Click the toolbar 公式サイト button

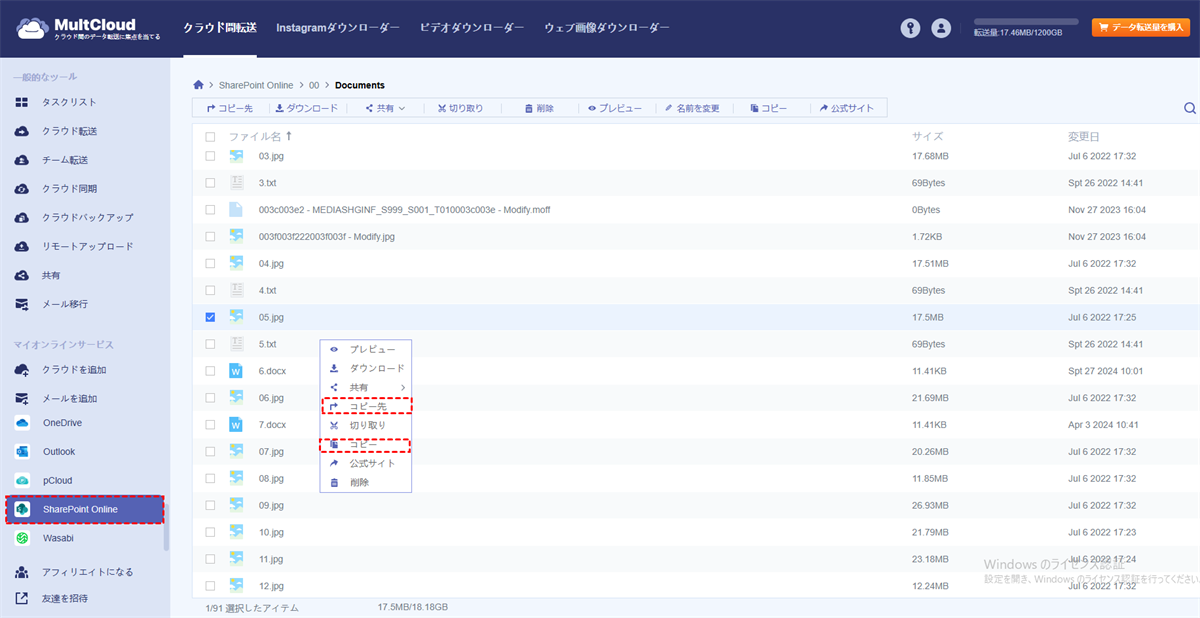pyautogui.click(x=847, y=108)
